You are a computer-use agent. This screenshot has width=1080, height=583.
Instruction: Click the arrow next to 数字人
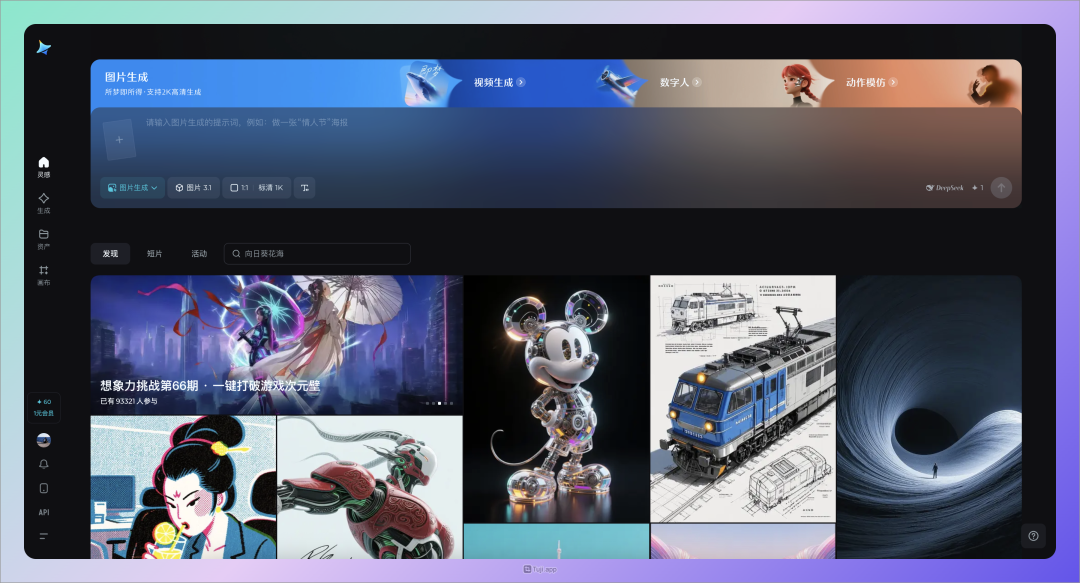tap(697, 82)
